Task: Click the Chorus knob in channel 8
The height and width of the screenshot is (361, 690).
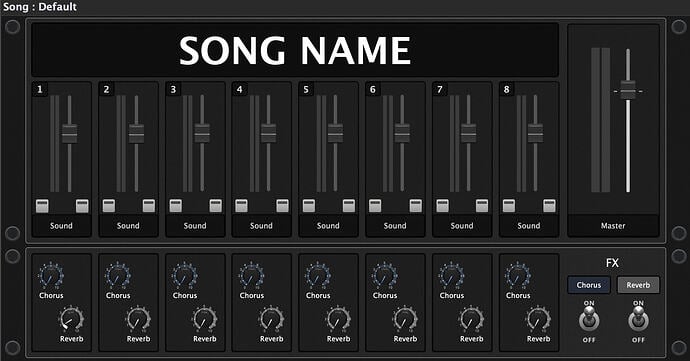Action: coord(518,276)
